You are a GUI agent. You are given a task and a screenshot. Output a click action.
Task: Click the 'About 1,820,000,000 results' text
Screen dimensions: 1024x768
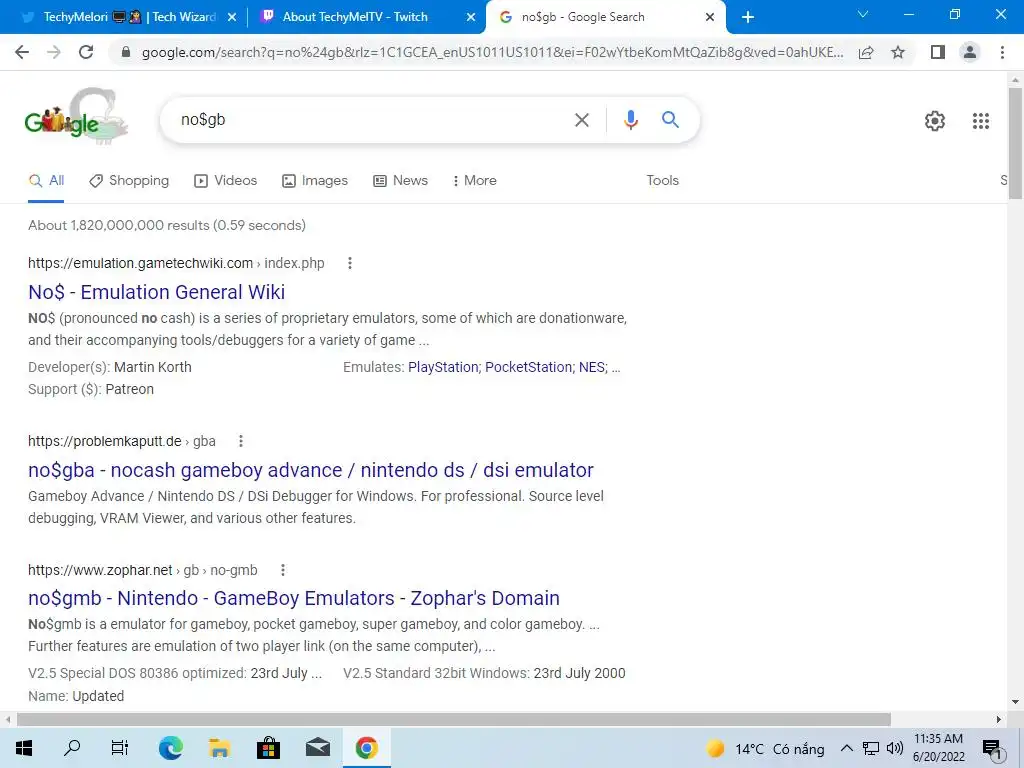(x=167, y=225)
